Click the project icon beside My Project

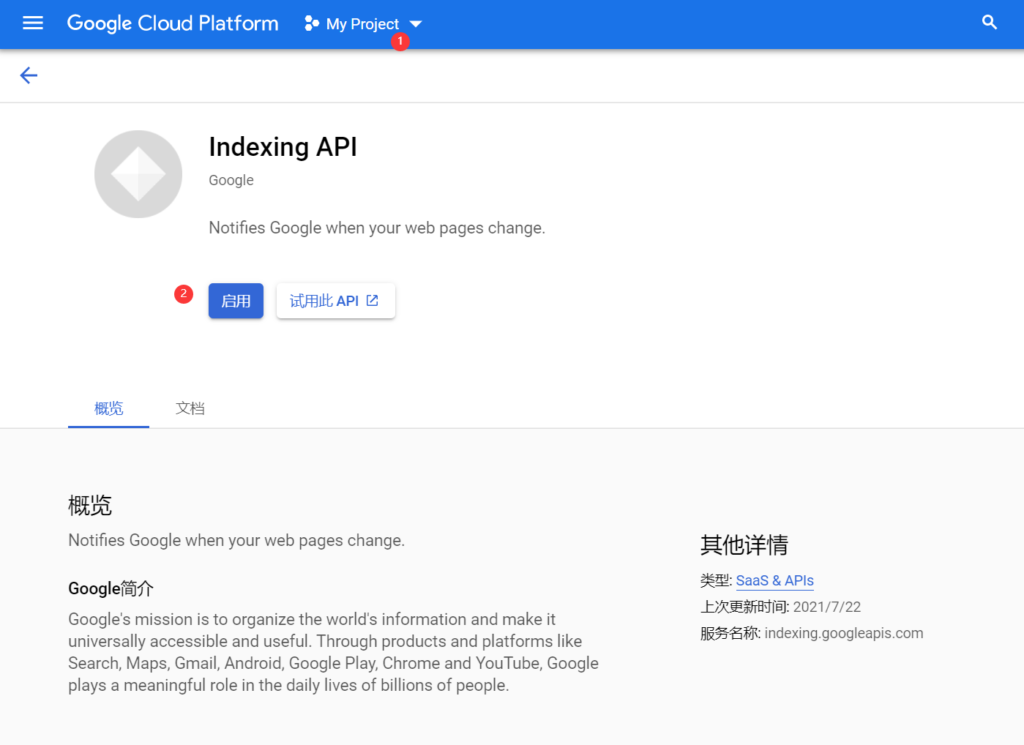click(310, 23)
